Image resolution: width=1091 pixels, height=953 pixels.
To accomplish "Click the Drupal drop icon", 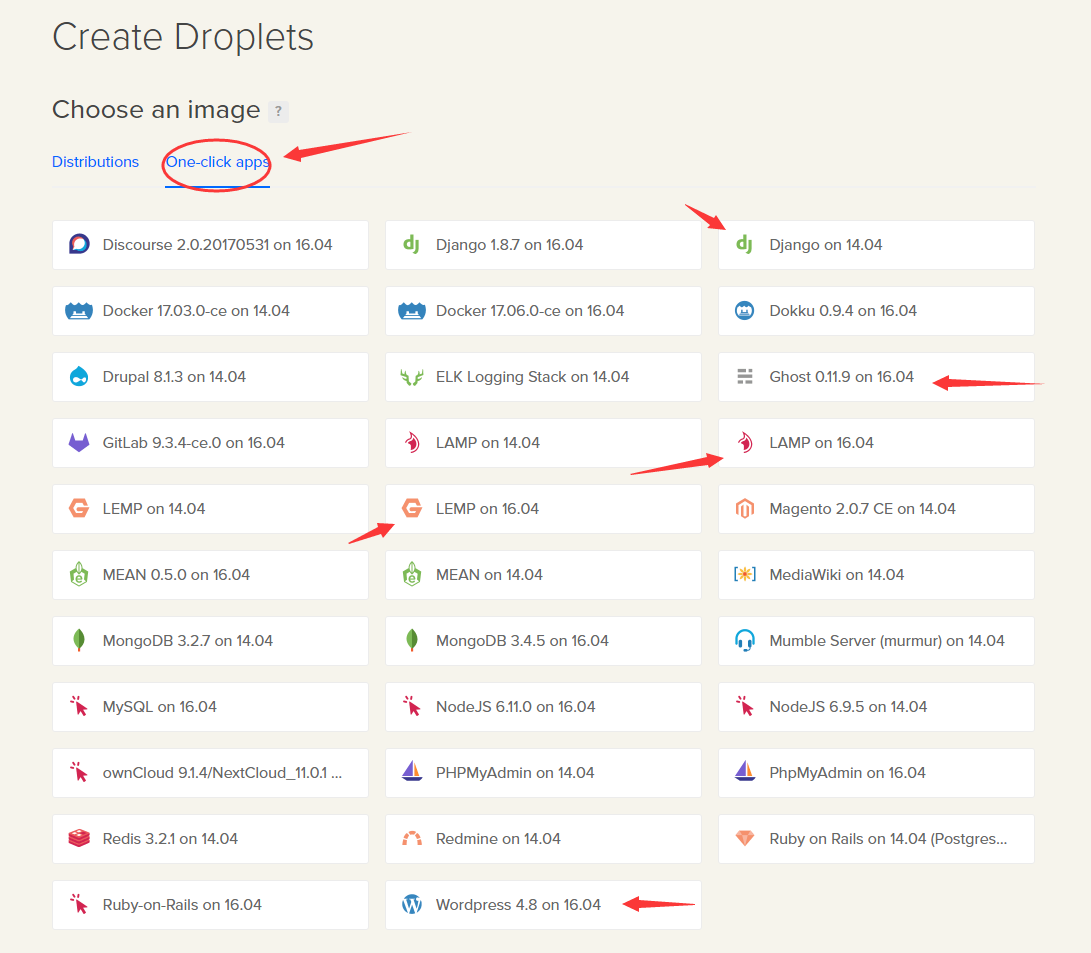I will (x=79, y=376).
